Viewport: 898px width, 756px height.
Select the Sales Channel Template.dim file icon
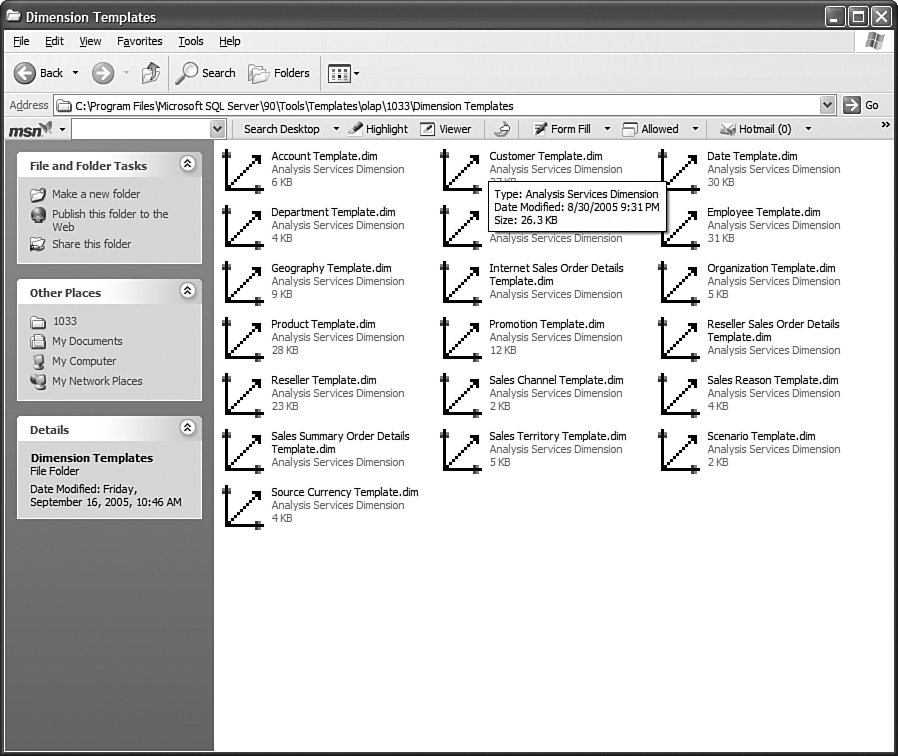461,395
